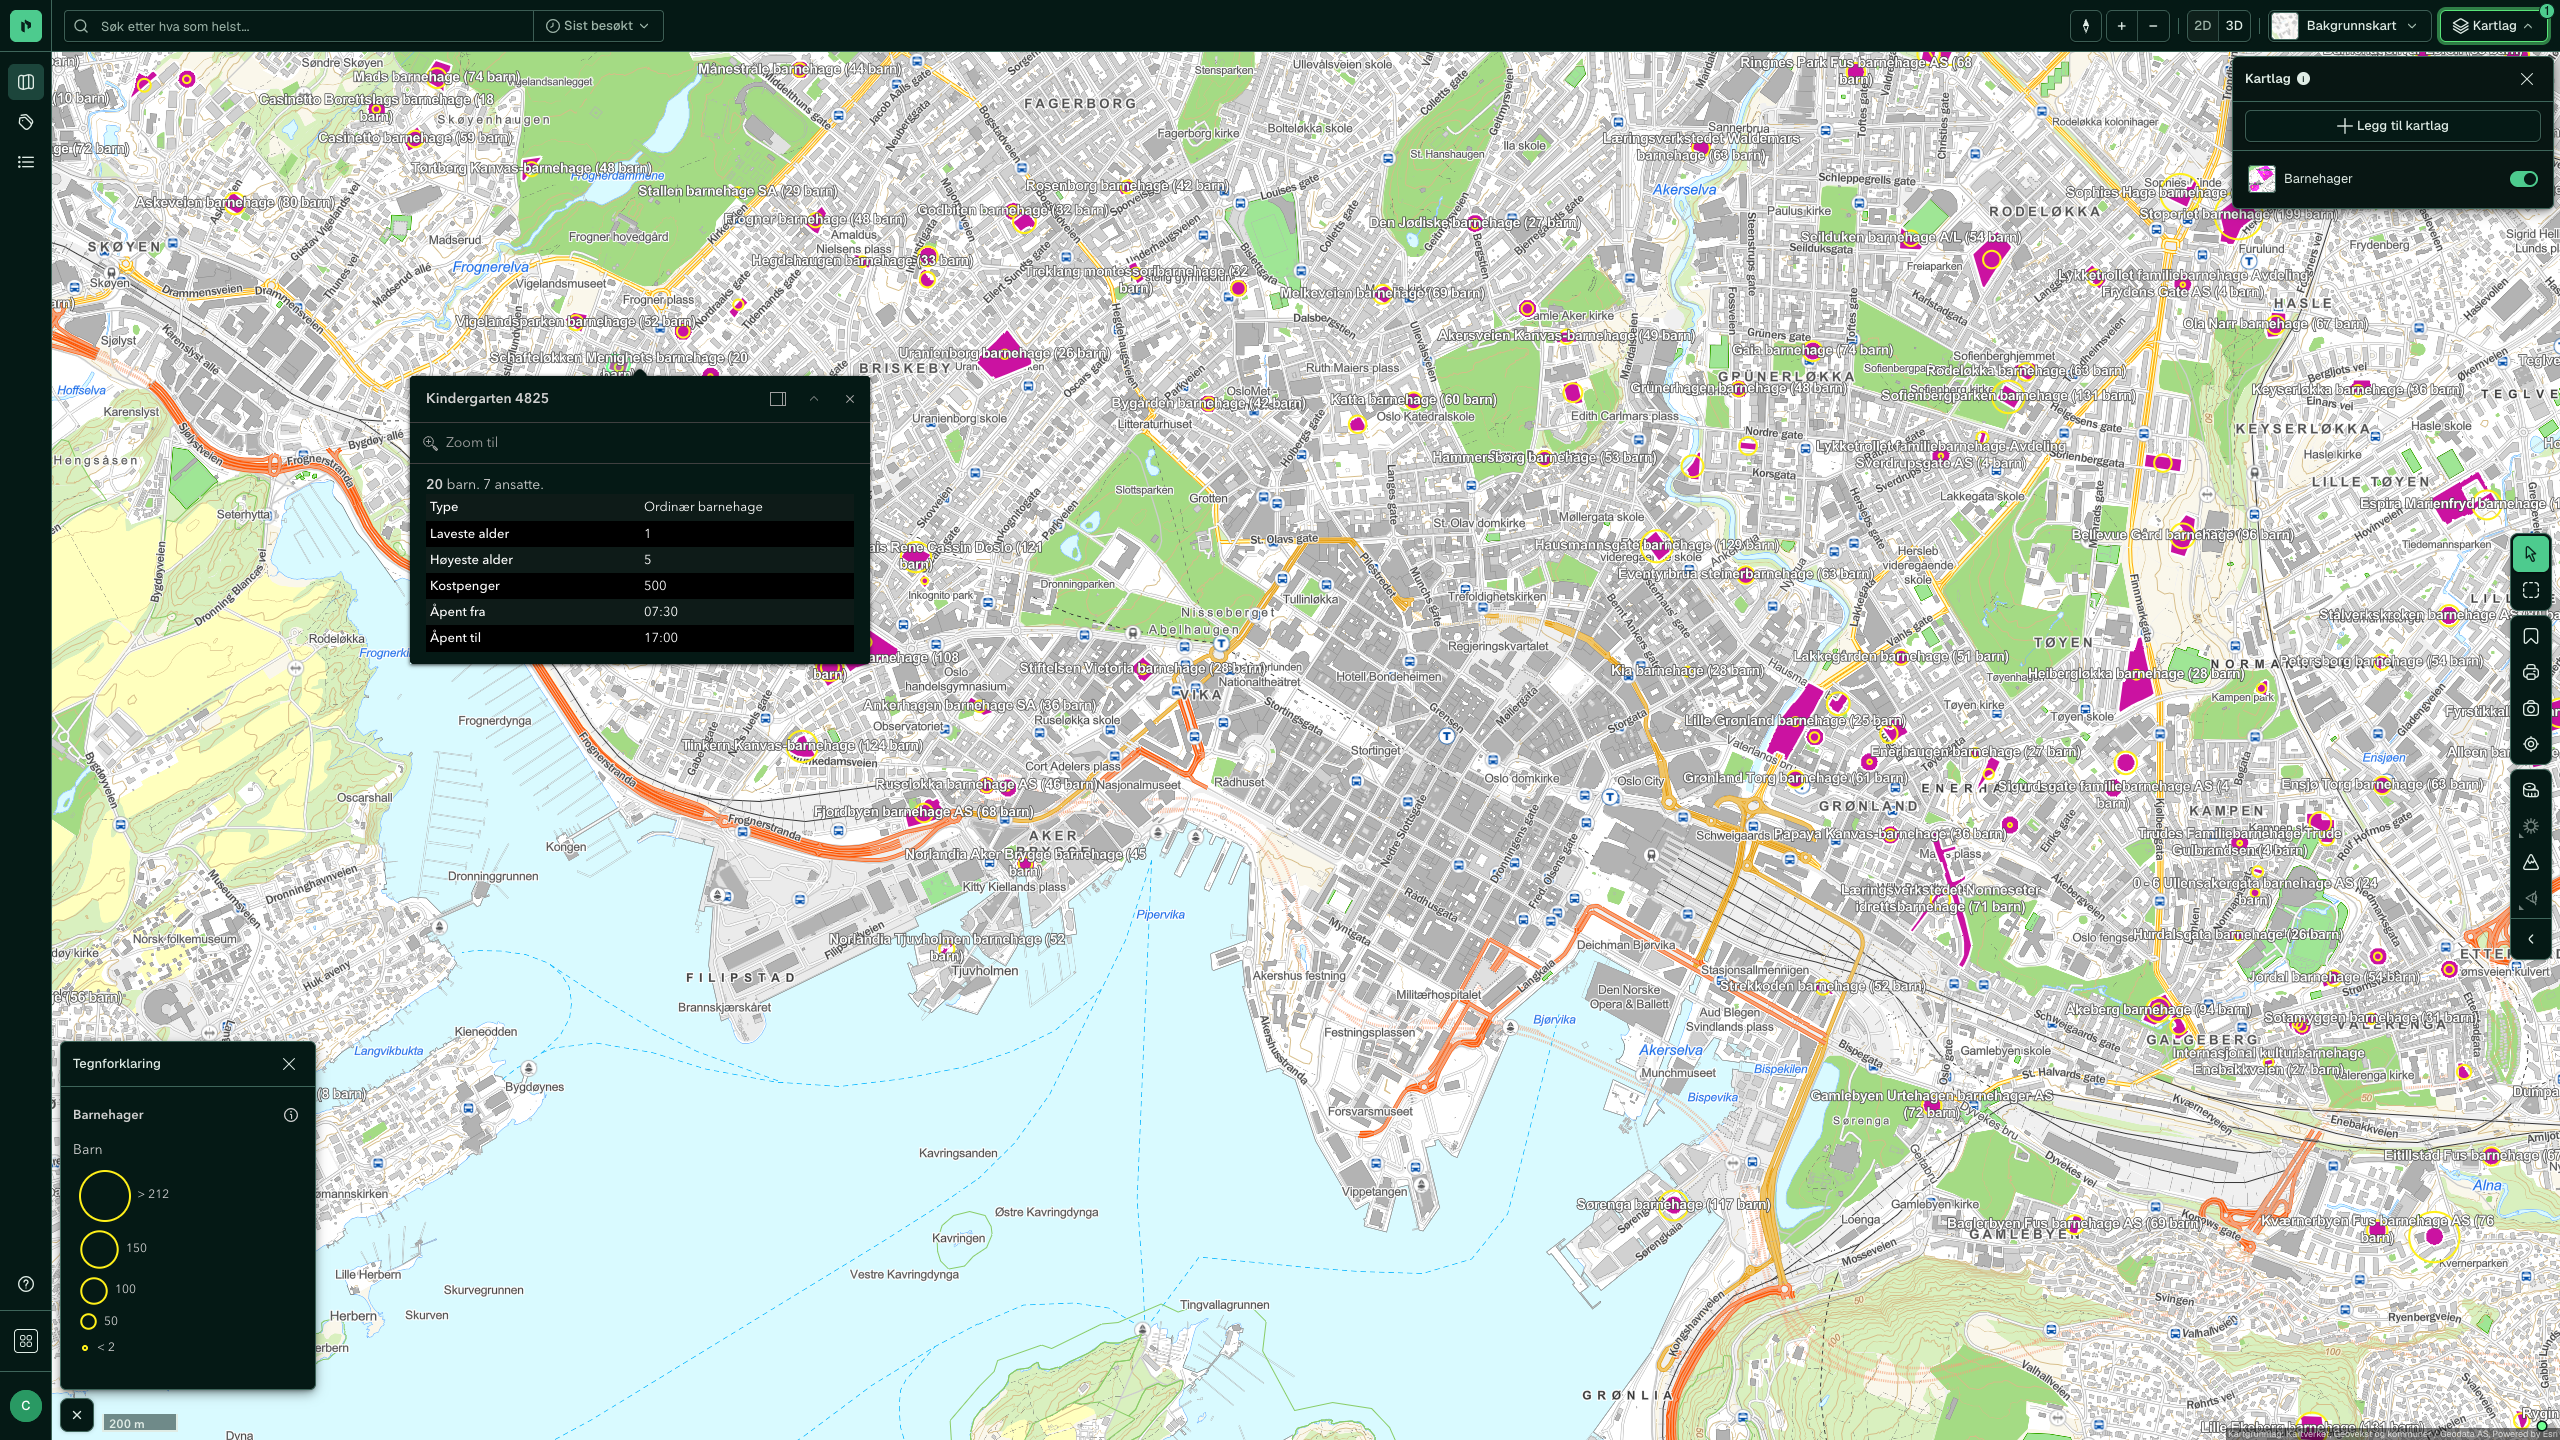This screenshot has height=1440, width=2560.
Task: Reset map orientation with the compass icon
Action: pos(2086,26)
